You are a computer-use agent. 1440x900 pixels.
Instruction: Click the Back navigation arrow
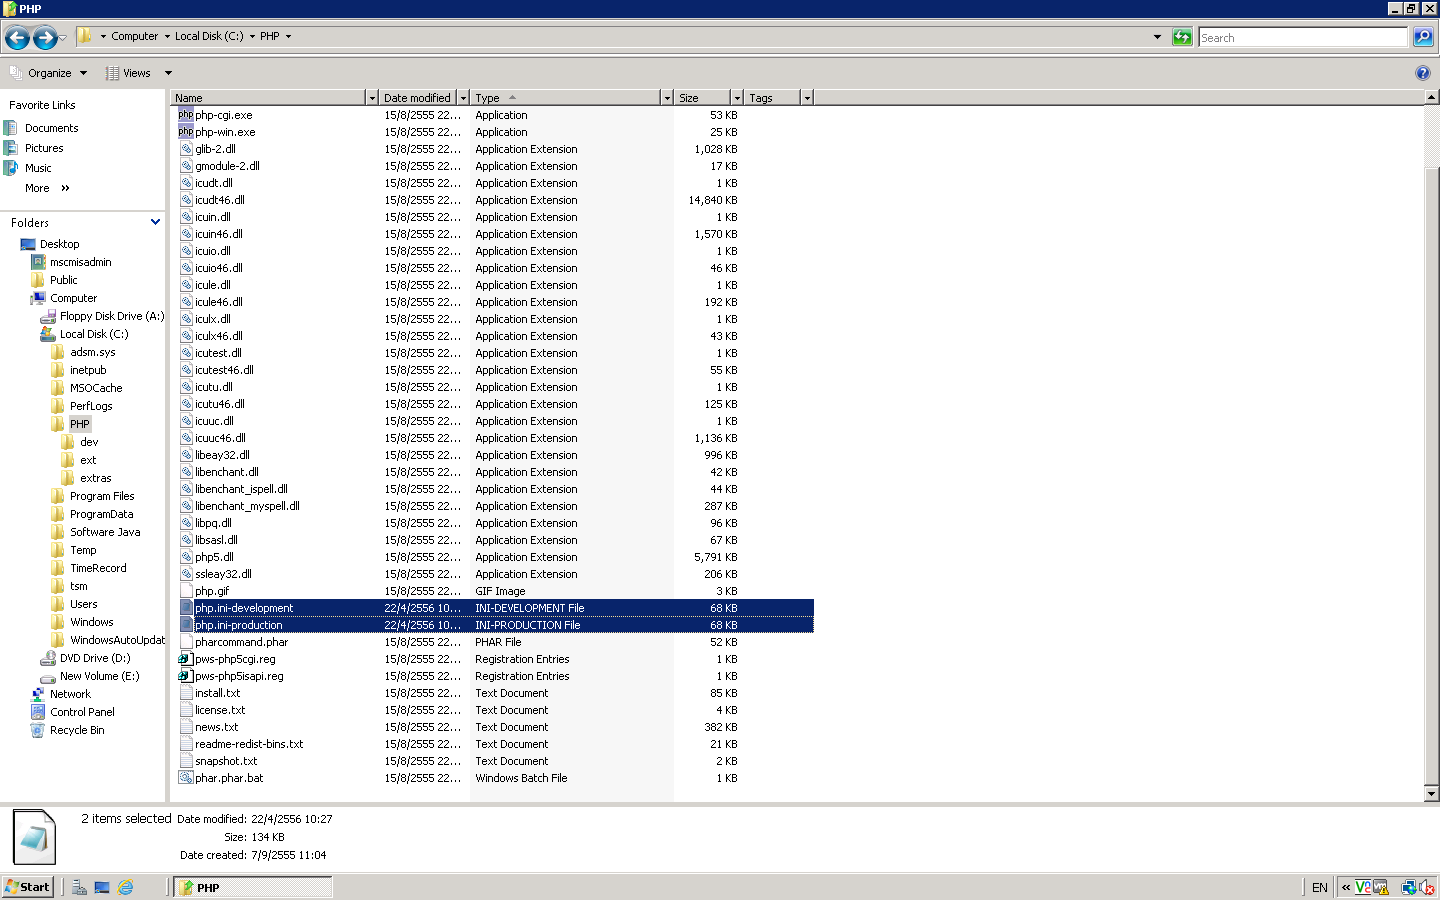click(17, 38)
